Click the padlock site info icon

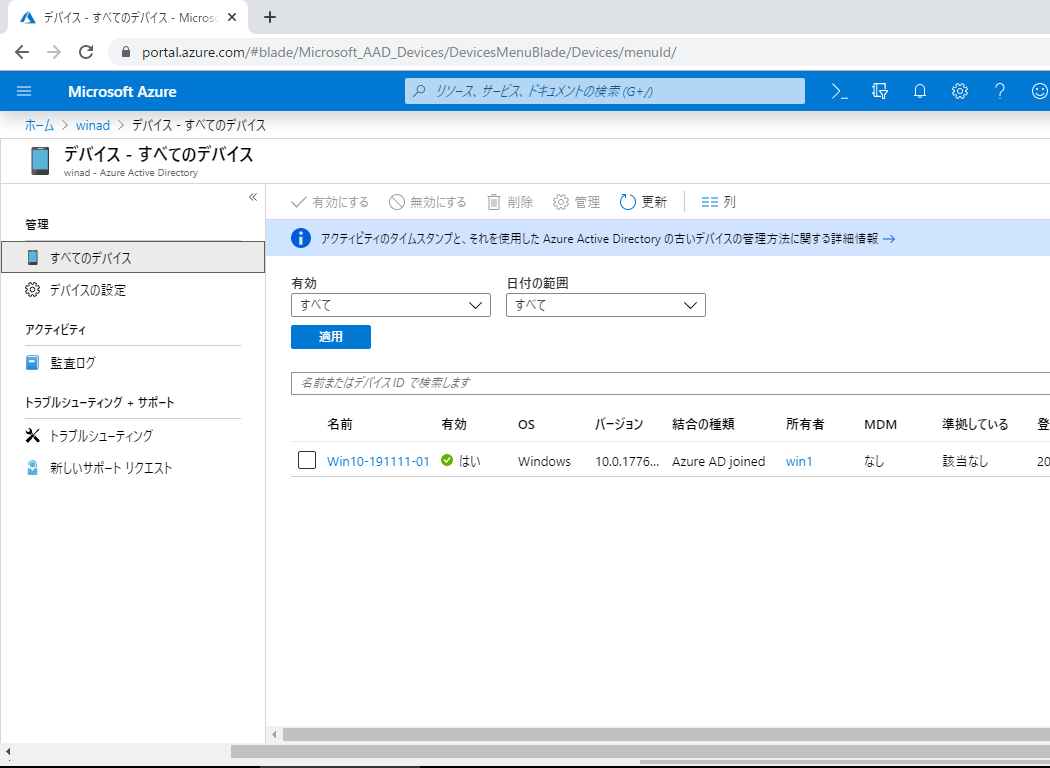(125, 52)
